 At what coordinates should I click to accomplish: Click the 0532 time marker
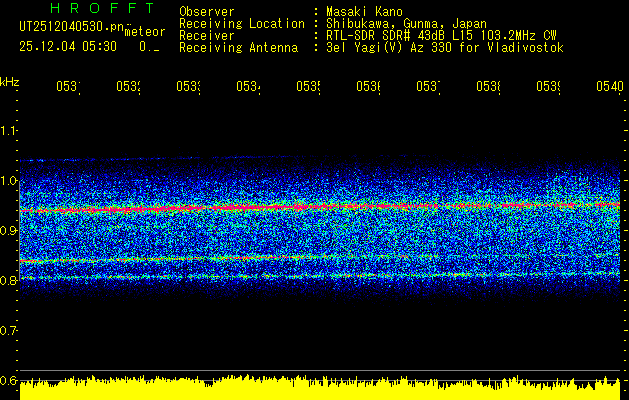[128, 86]
